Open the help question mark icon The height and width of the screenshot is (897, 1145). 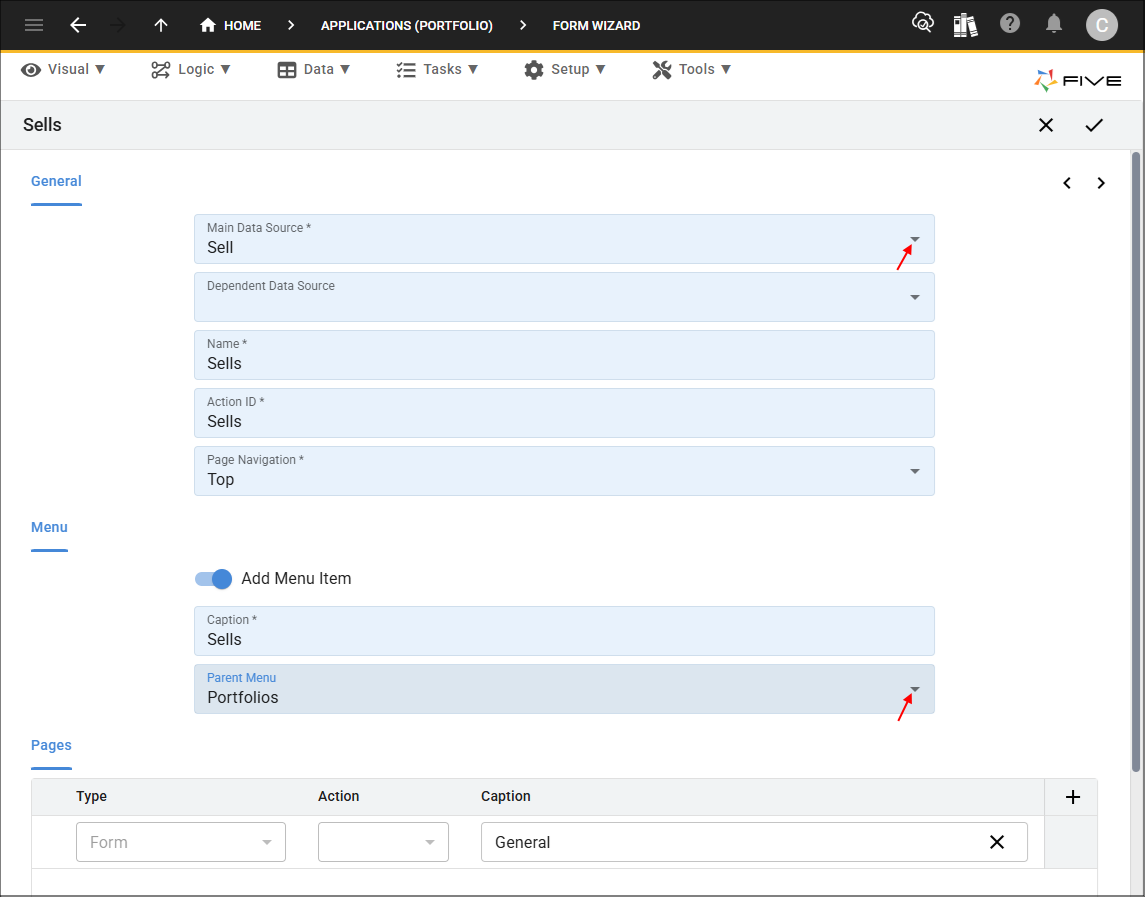[x=1010, y=23]
